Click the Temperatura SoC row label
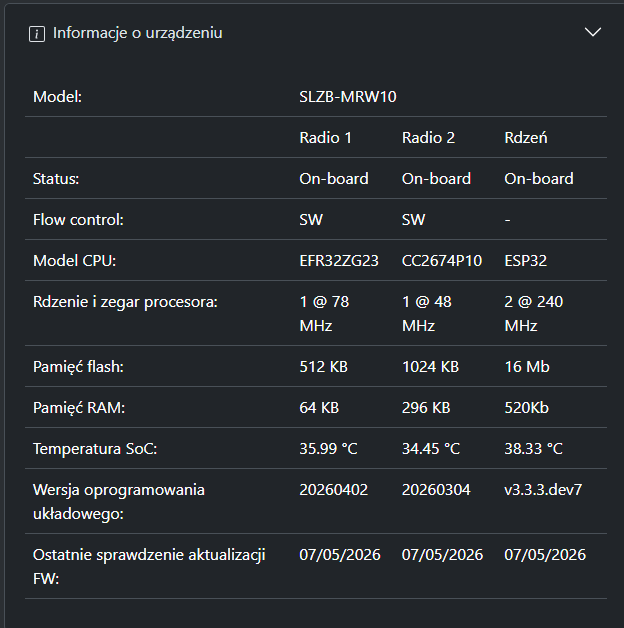The height and width of the screenshot is (628, 624). click(x=95, y=449)
